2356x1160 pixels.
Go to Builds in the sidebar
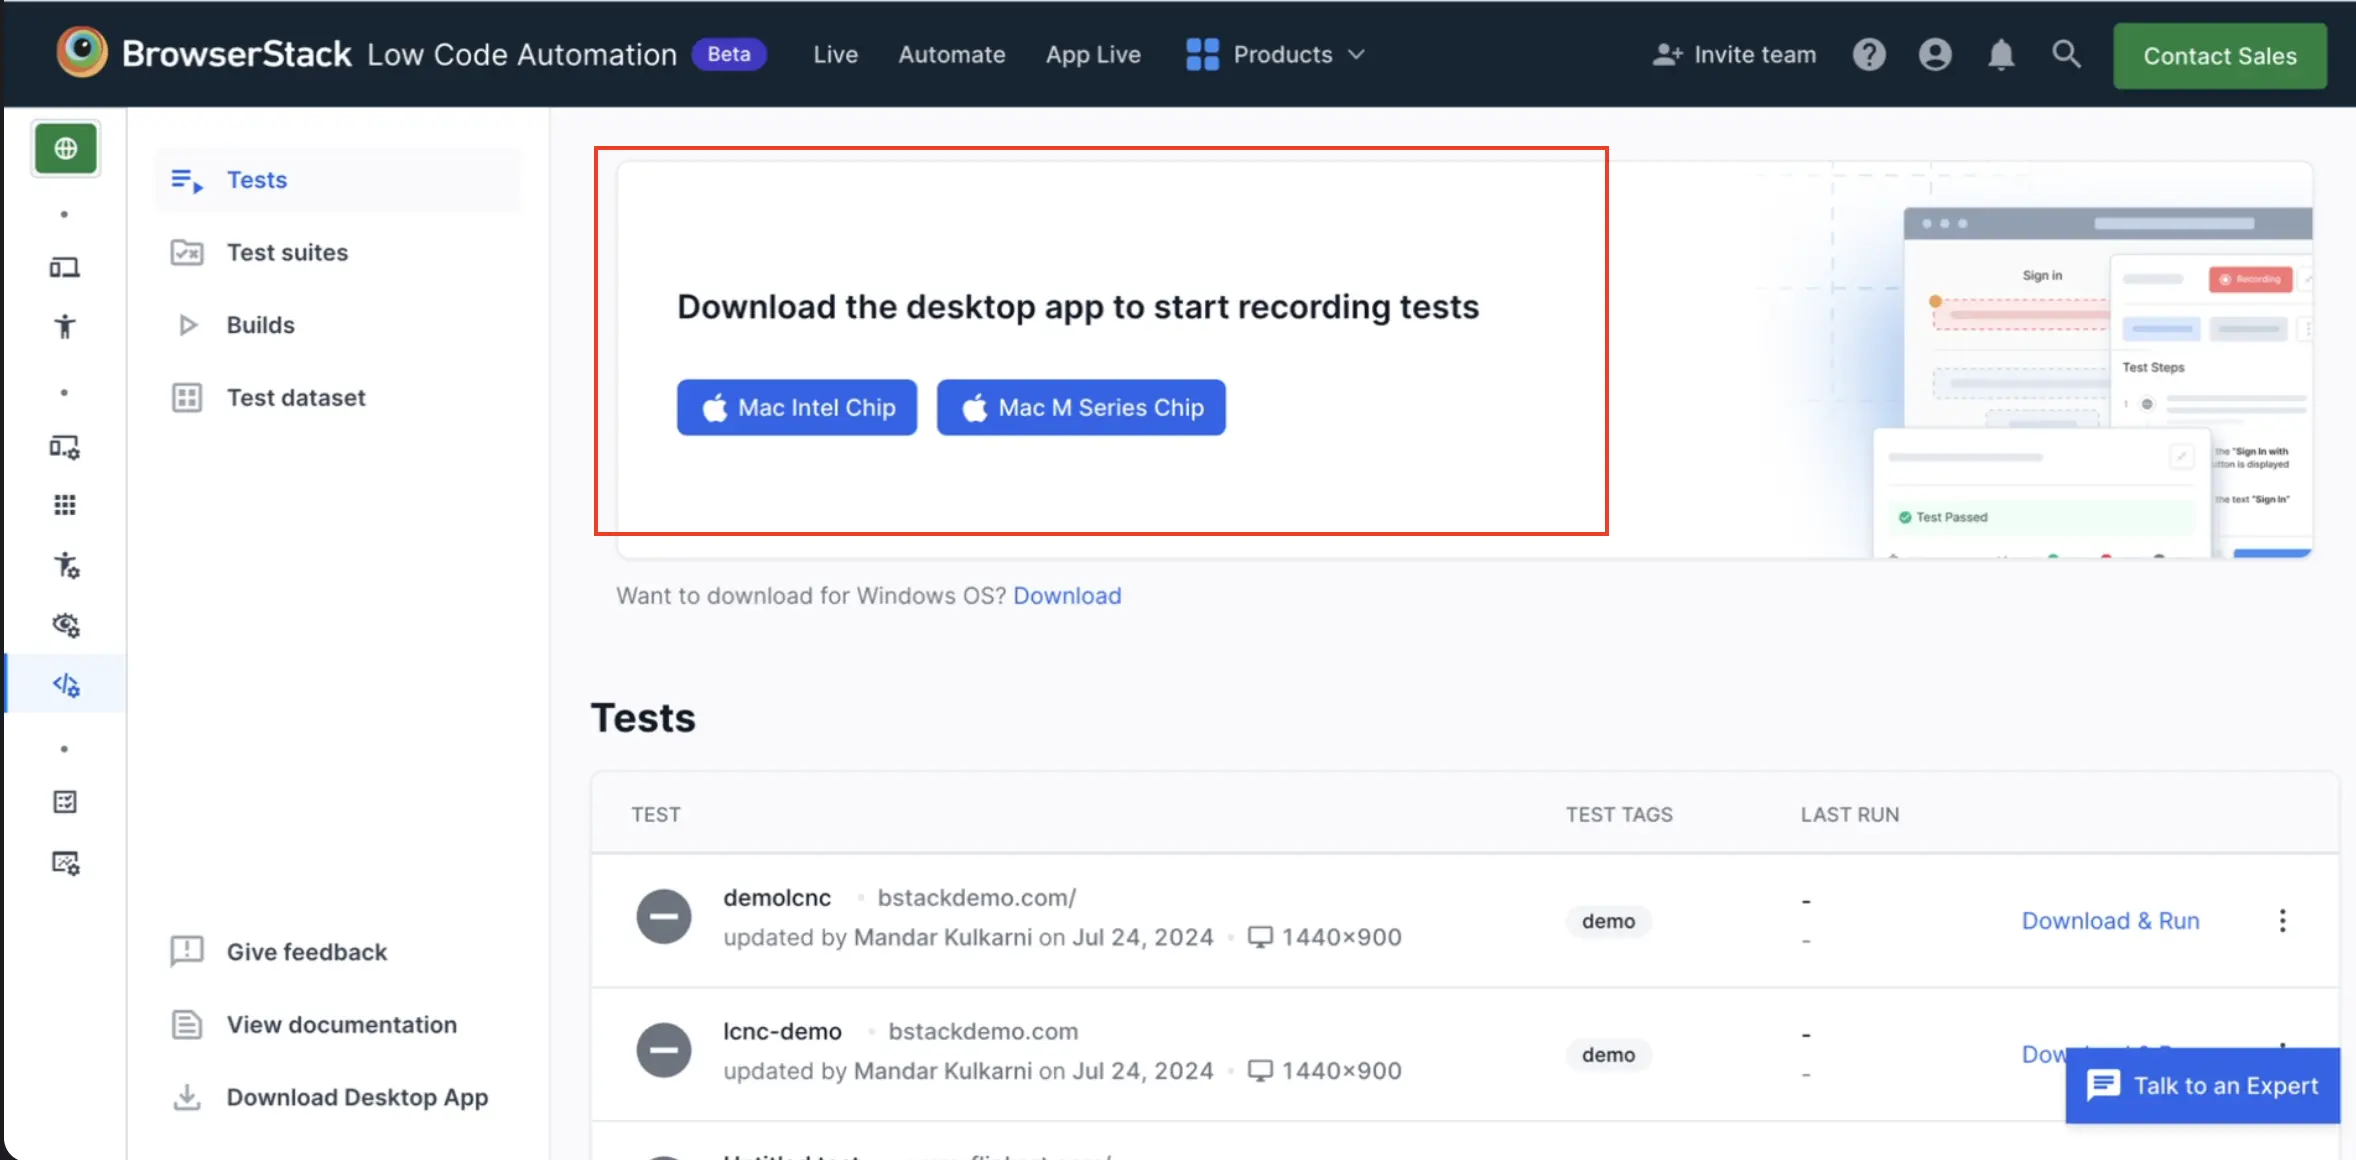[260, 325]
